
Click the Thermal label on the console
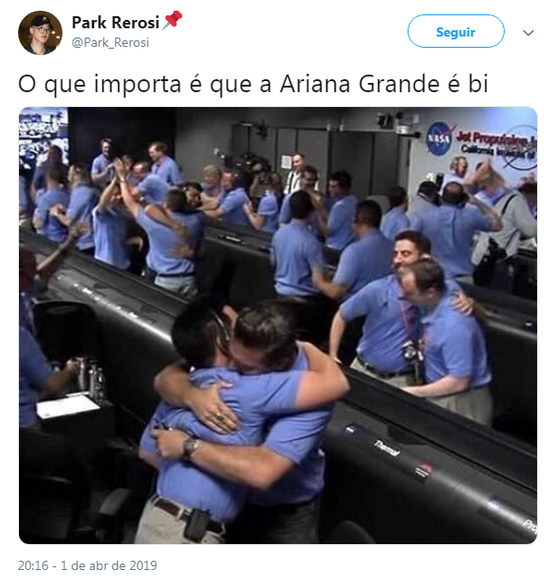tap(386, 448)
